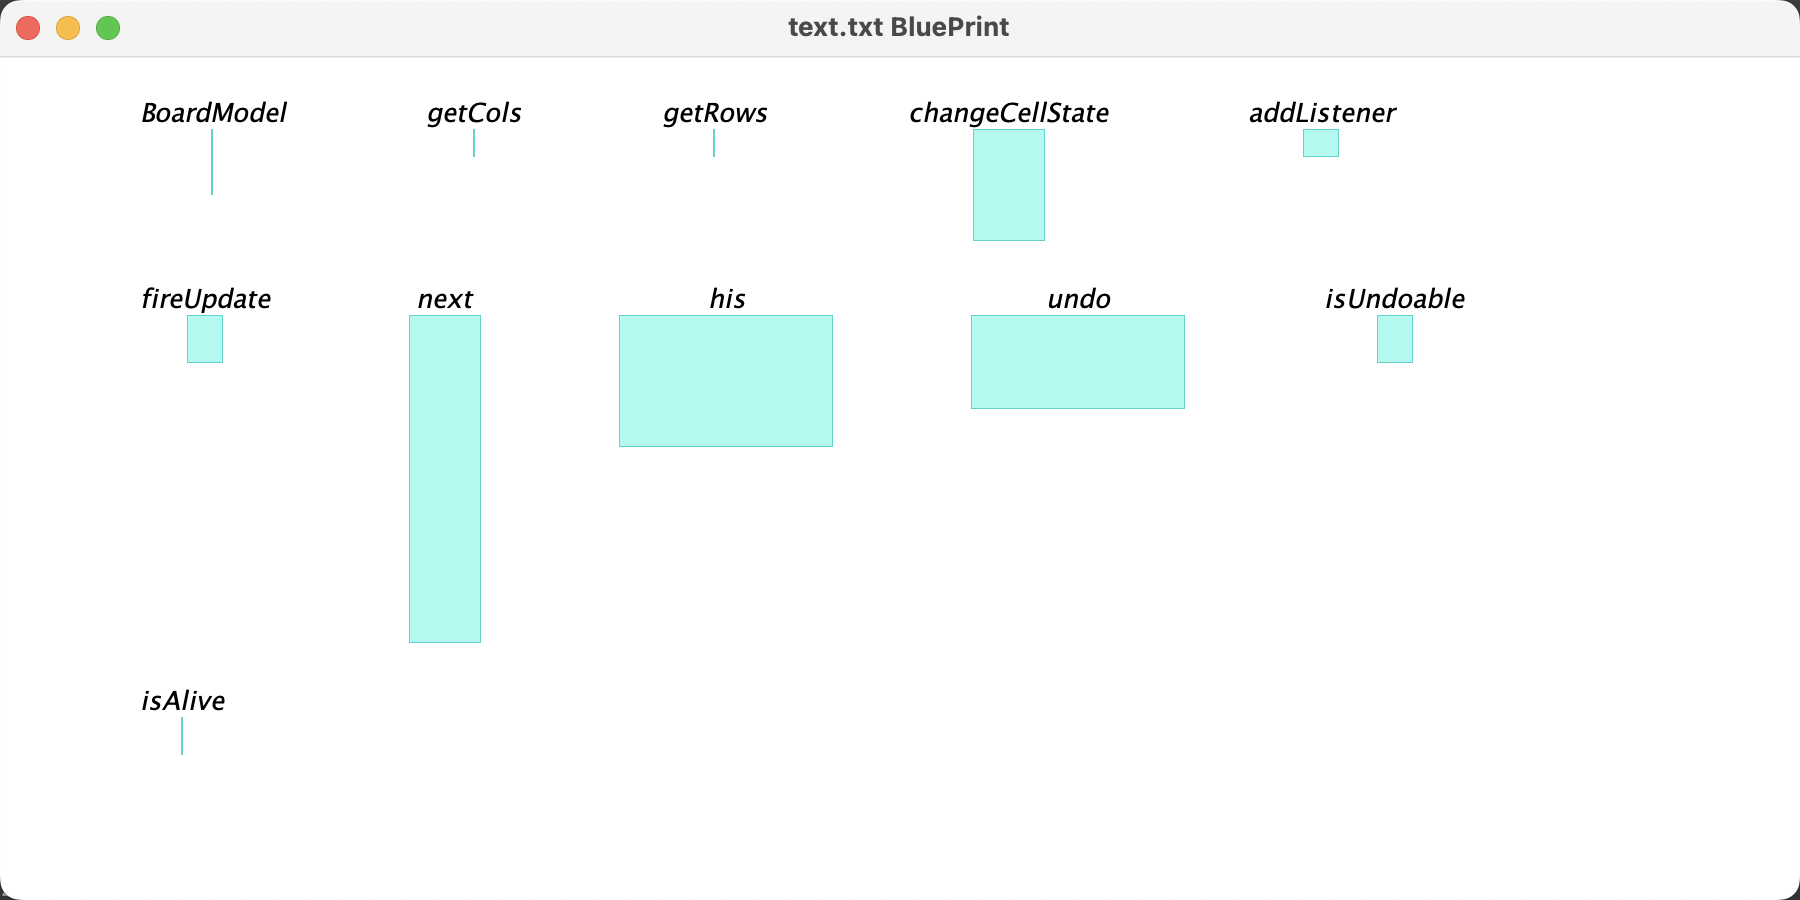Click the fireUpdate block

coord(204,339)
